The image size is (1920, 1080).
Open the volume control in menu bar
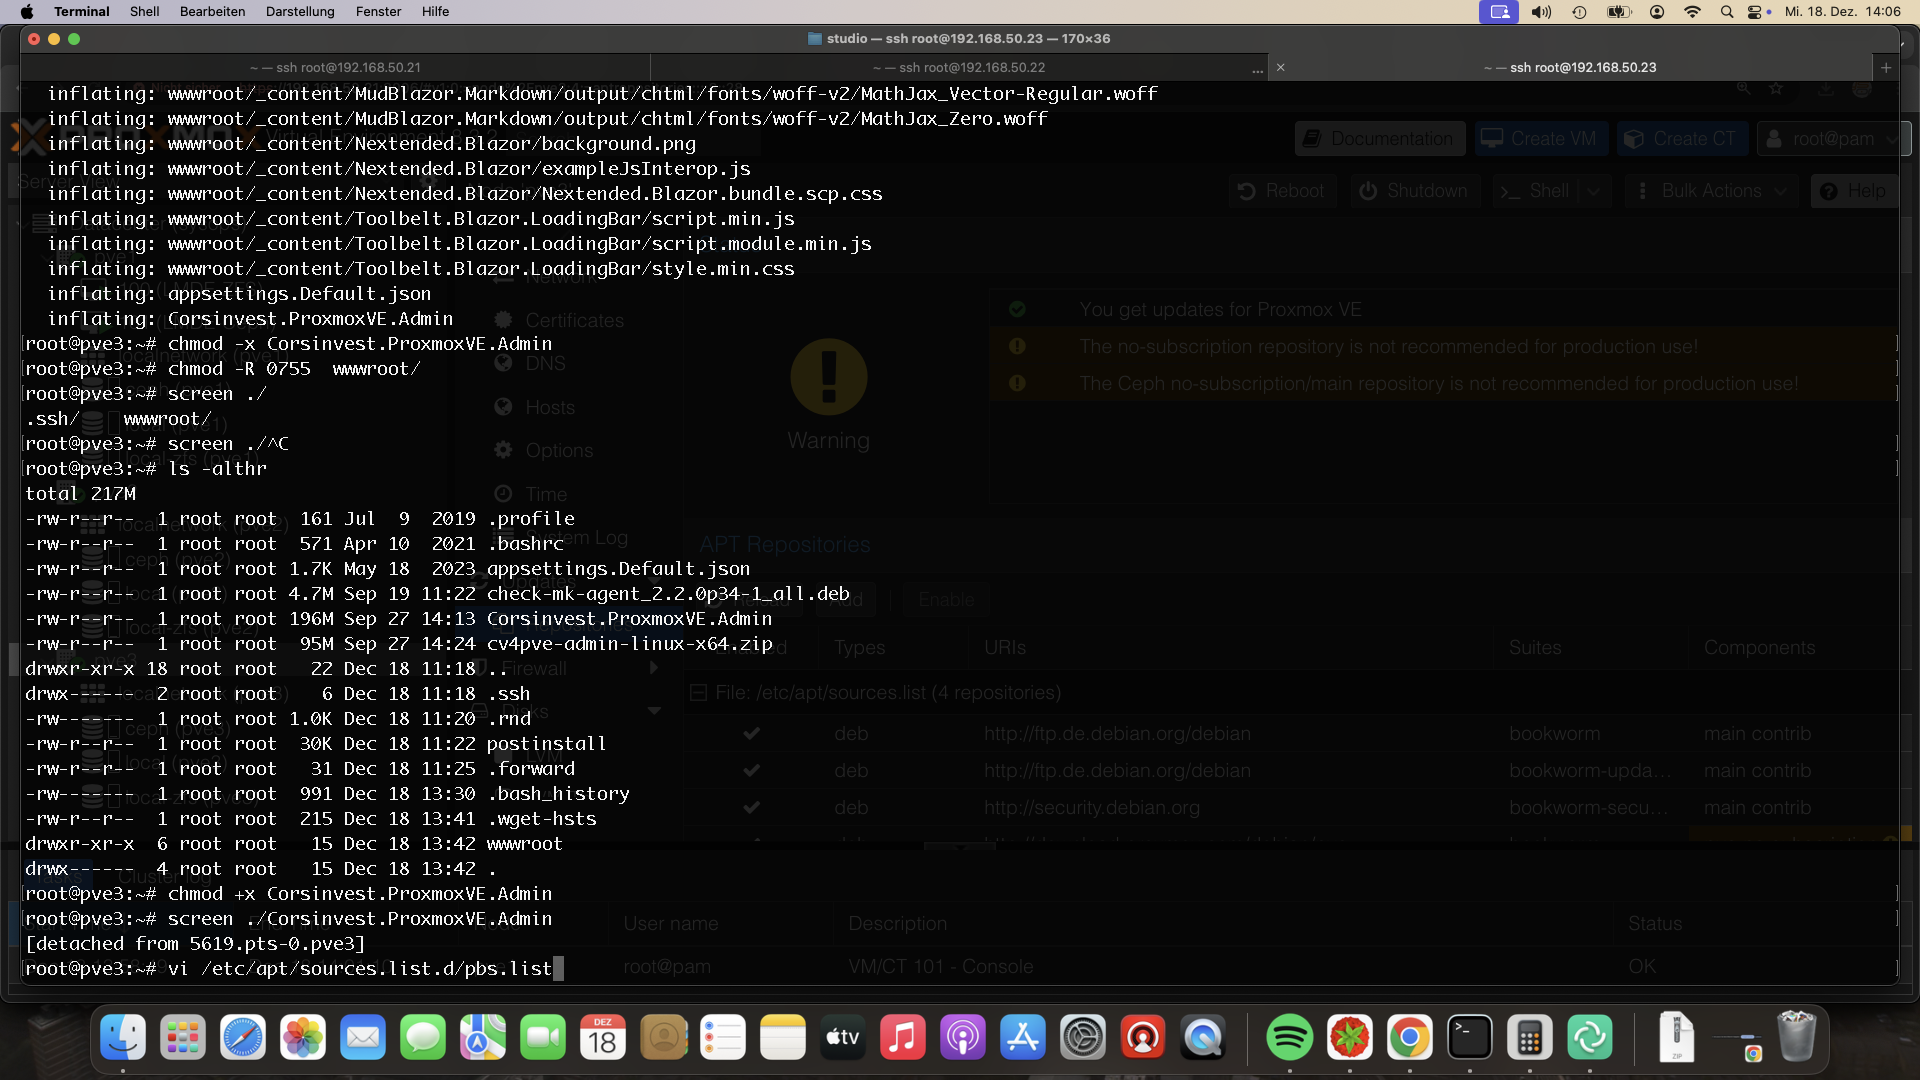(1541, 11)
